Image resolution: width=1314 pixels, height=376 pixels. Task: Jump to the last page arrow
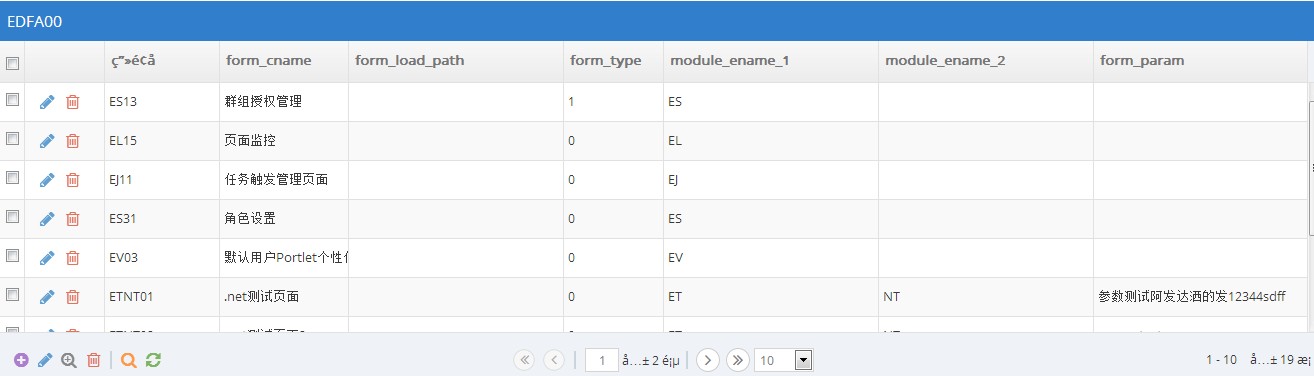738,360
